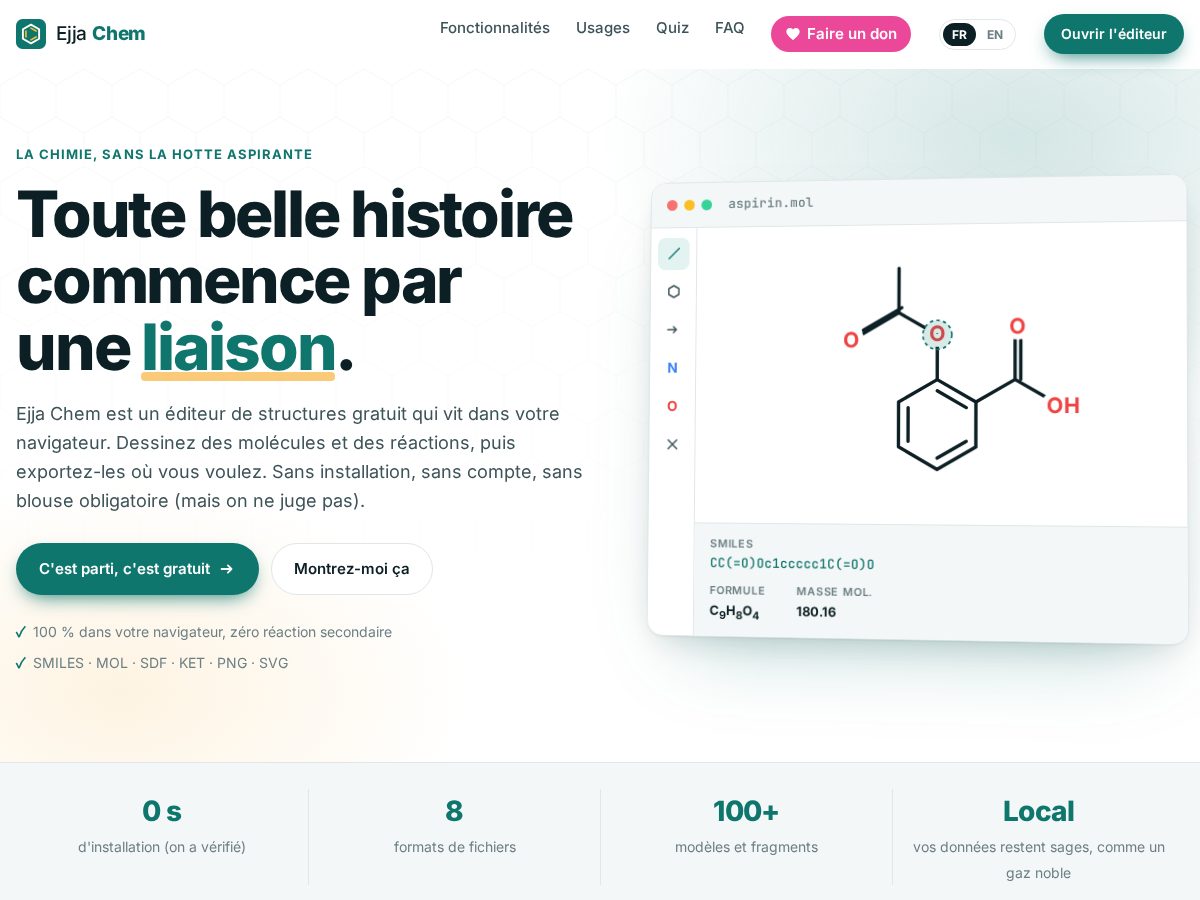
Task: Open the FAQ nav link
Action: (x=730, y=28)
